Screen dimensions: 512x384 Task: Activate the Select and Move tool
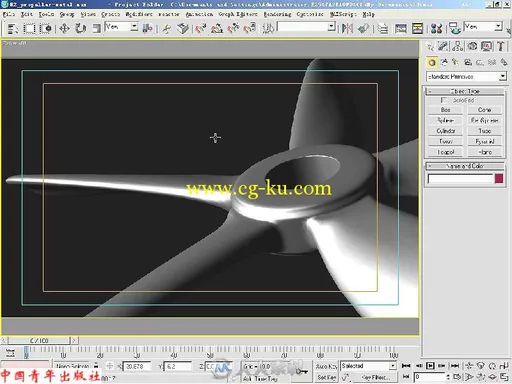(x=64, y=29)
